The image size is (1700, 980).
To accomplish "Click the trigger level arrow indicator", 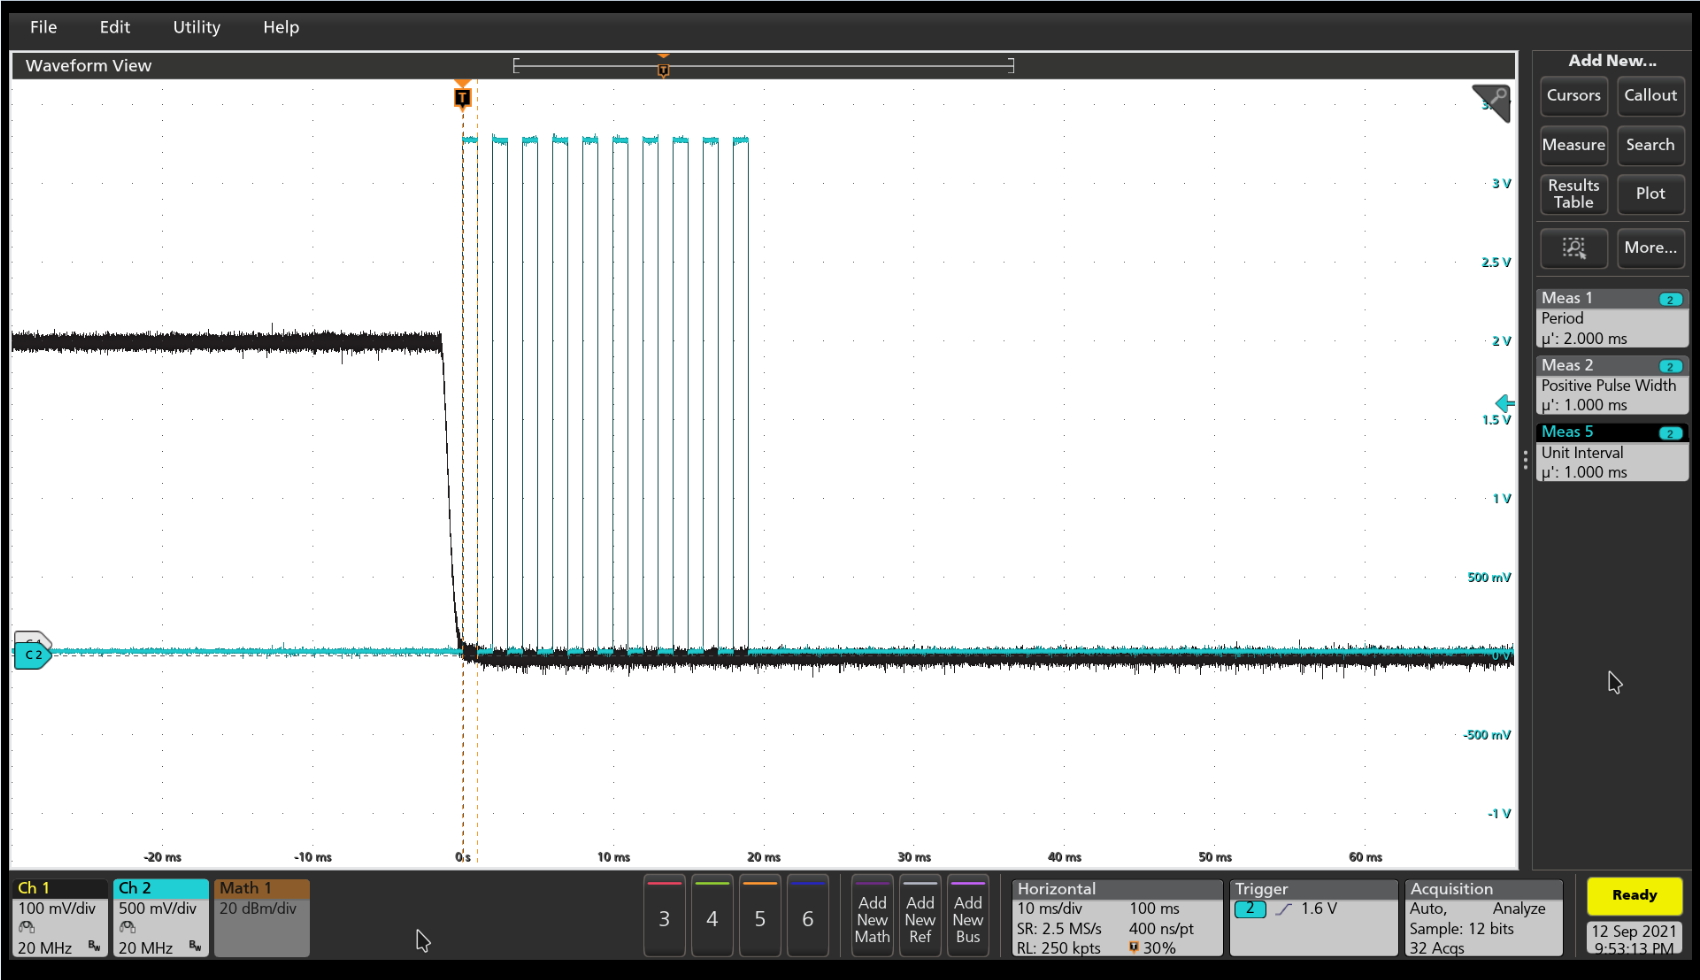I will coord(1505,403).
